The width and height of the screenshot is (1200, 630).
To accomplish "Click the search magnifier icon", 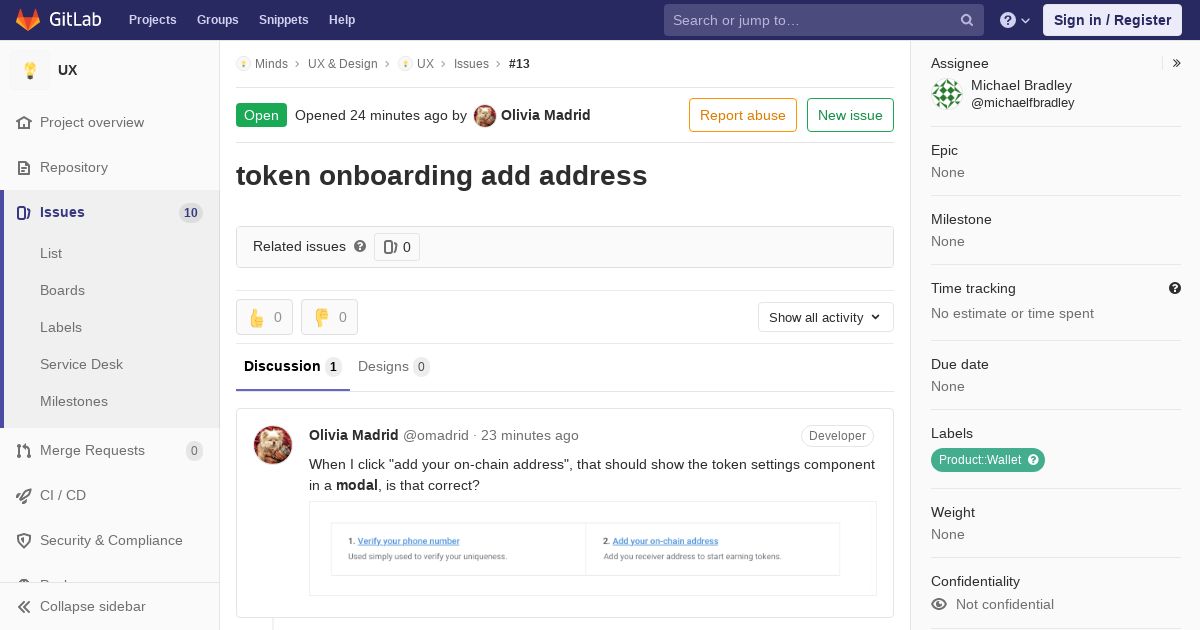I will click(967, 20).
